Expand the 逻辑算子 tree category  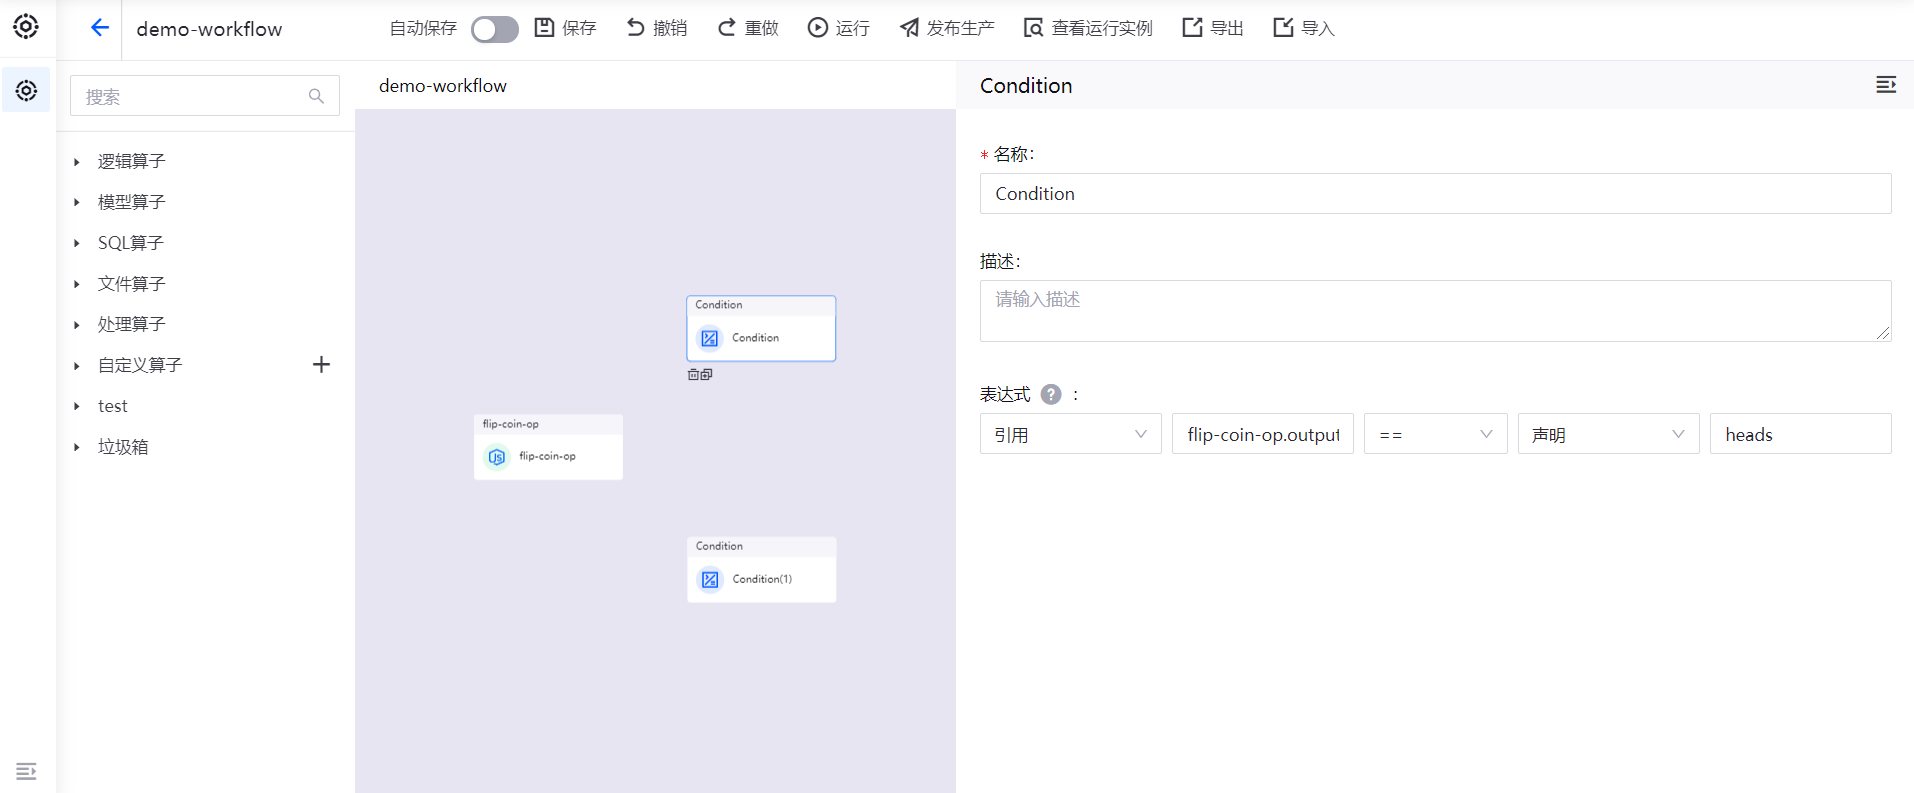pyautogui.click(x=77, y=161)
